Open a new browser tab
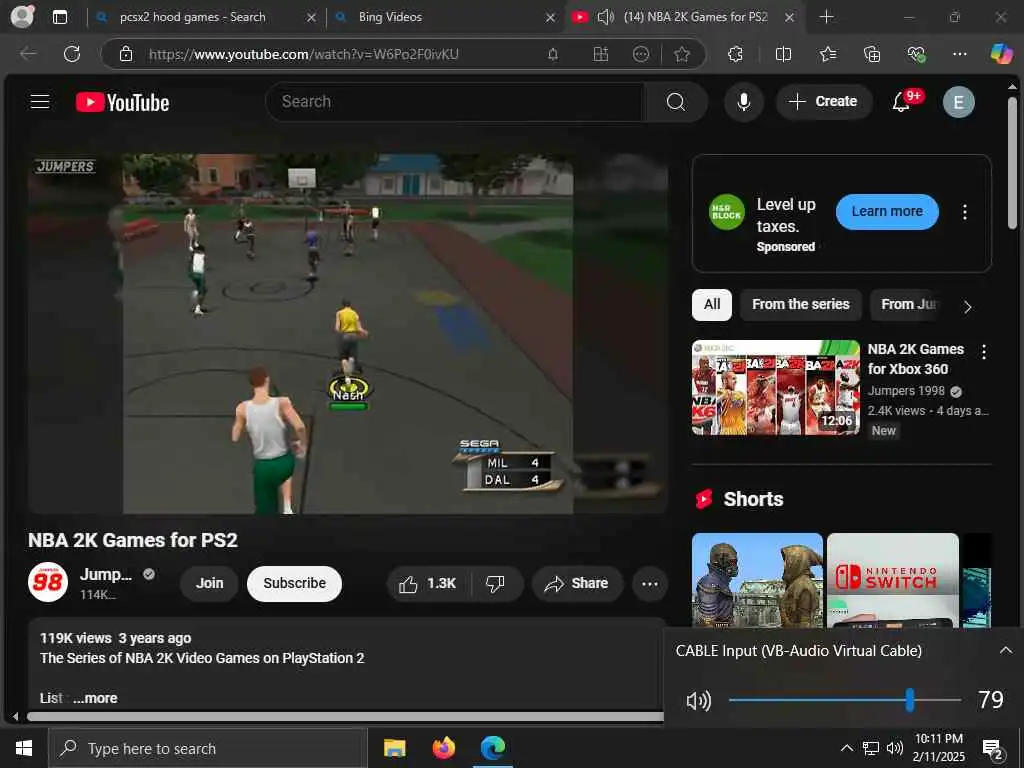 [x=826, y=17]
